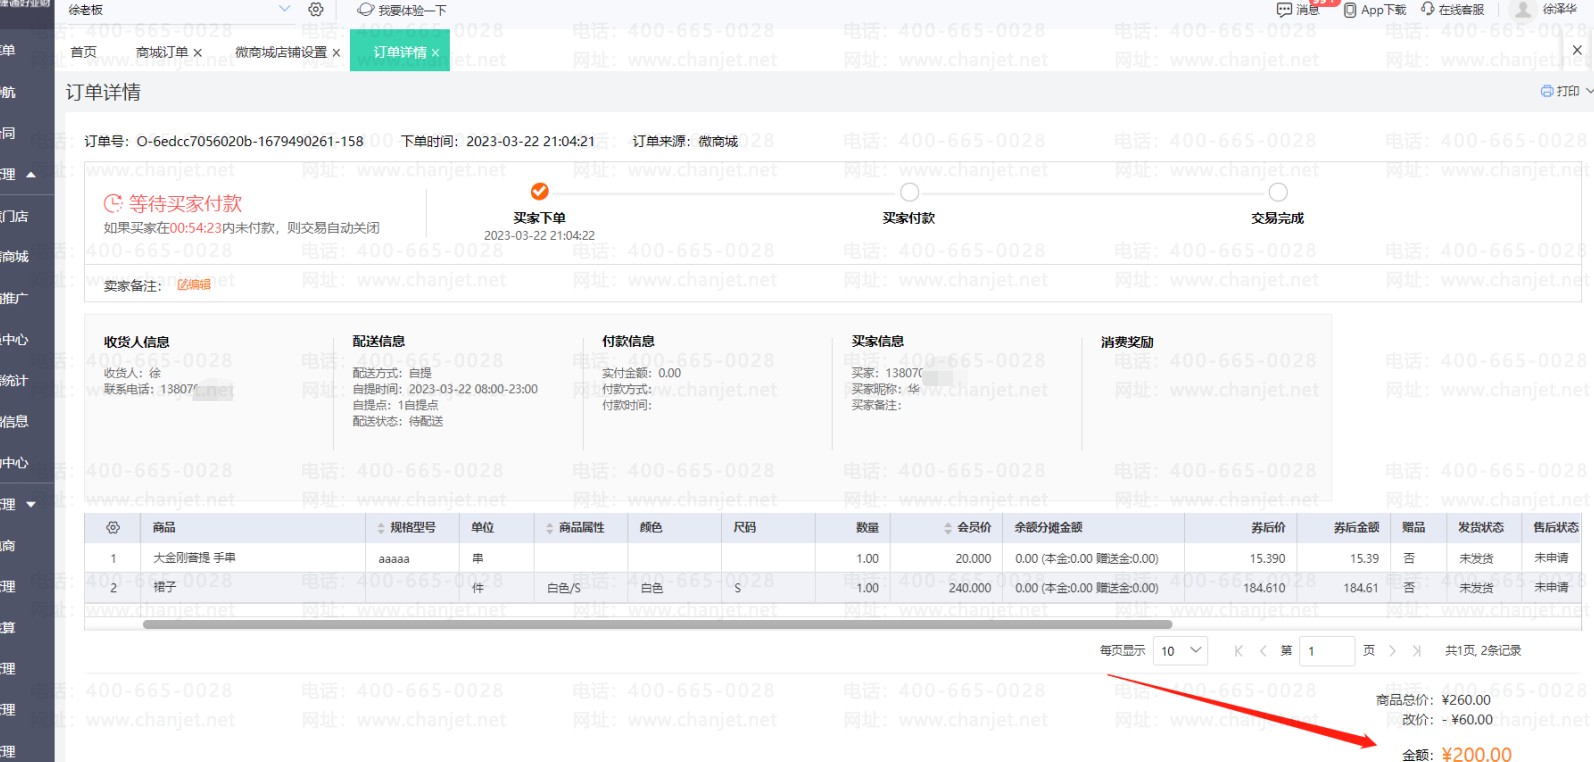Go to last page arrow
This screenshot has height=762, width=1594.
click(1417, 651)
